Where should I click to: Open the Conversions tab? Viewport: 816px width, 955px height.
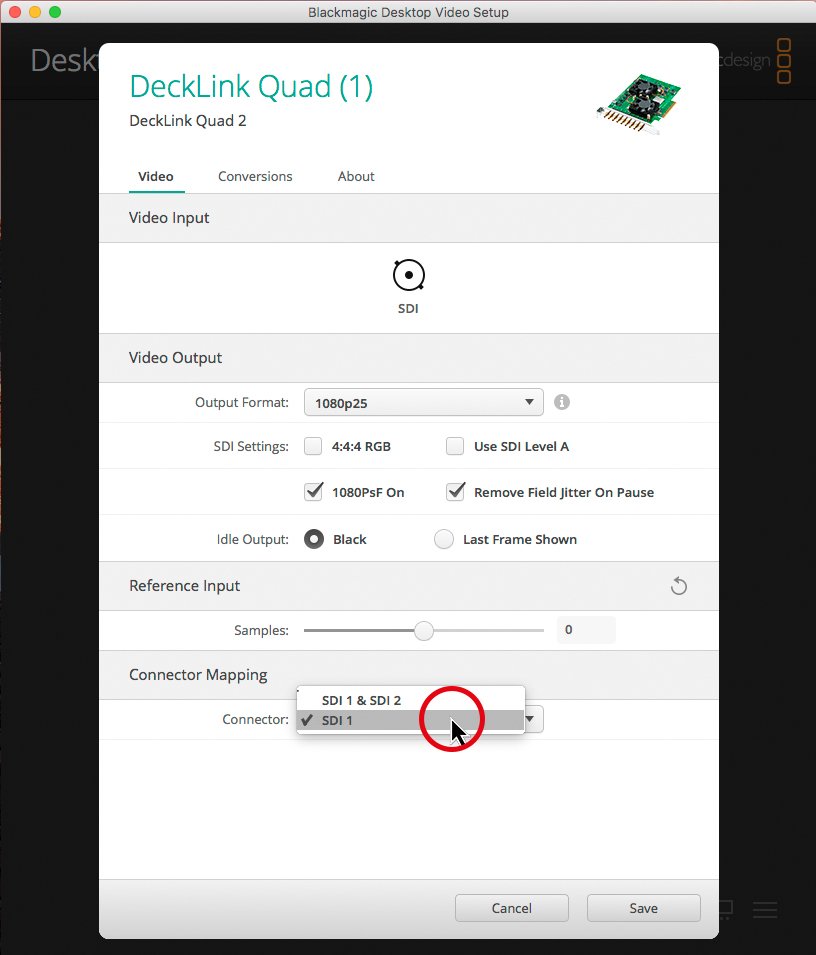click(x=255, y=177)
